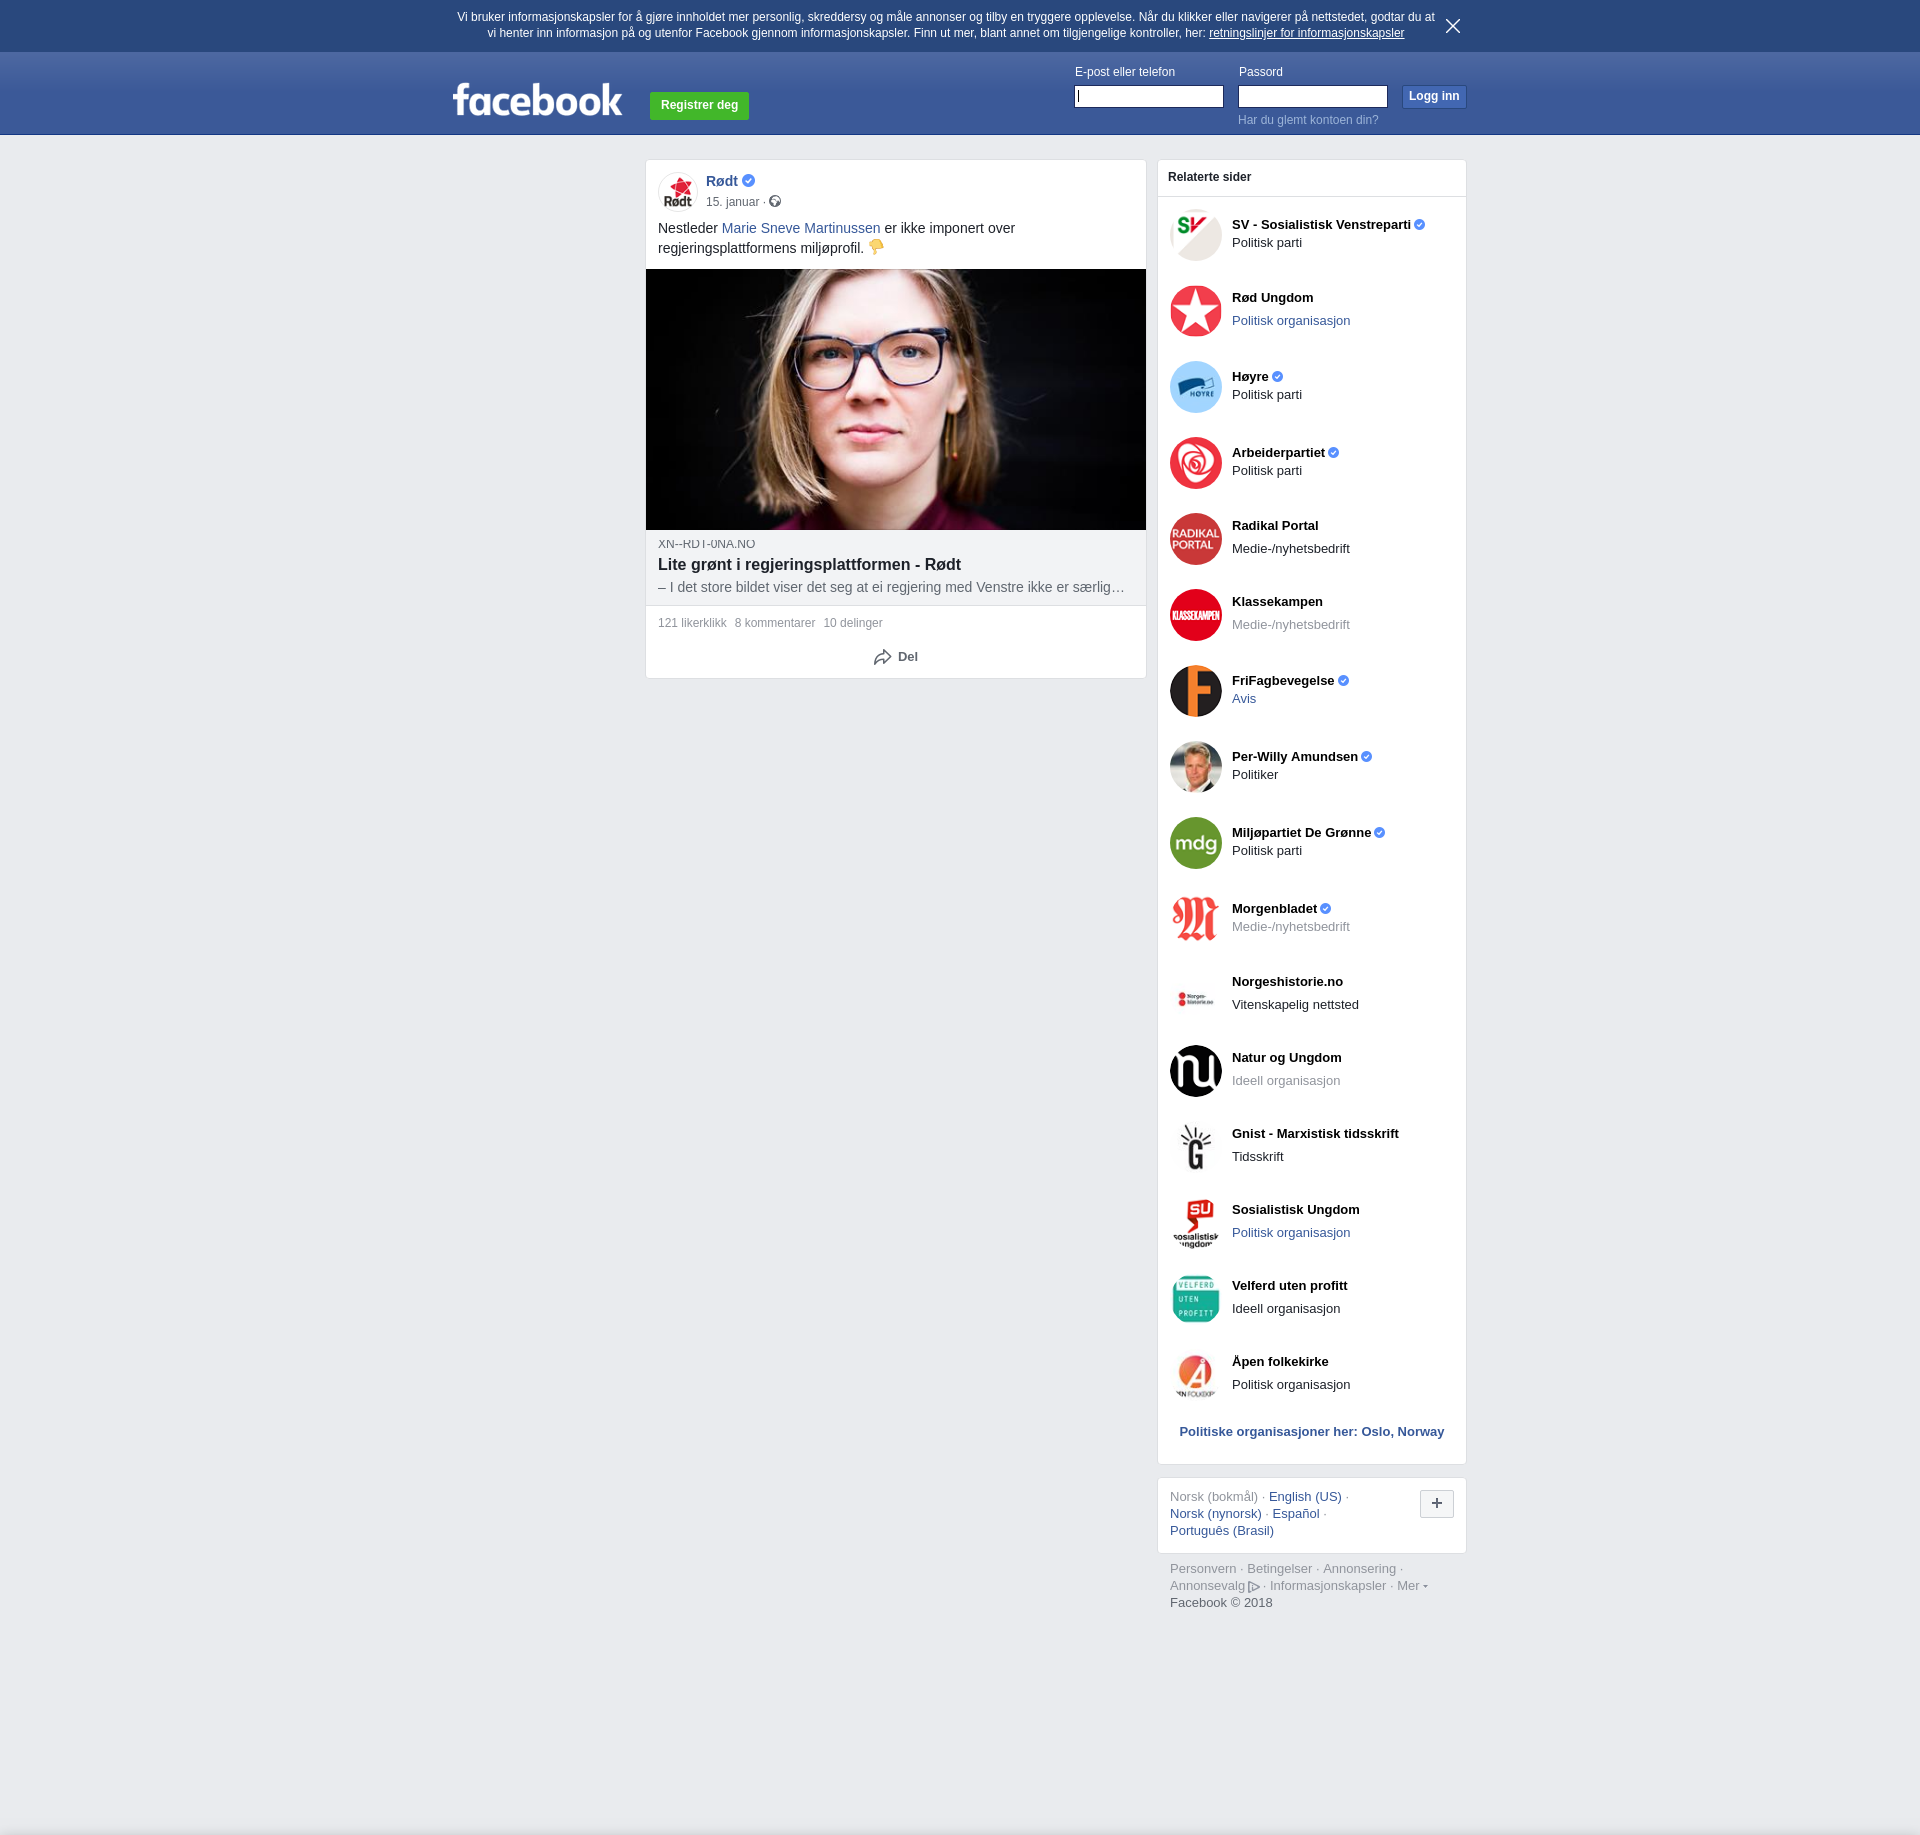This screenshot has height=1835, width=1920.
Task: Click the Registrer deg button
Action: [x=699, y=105]
